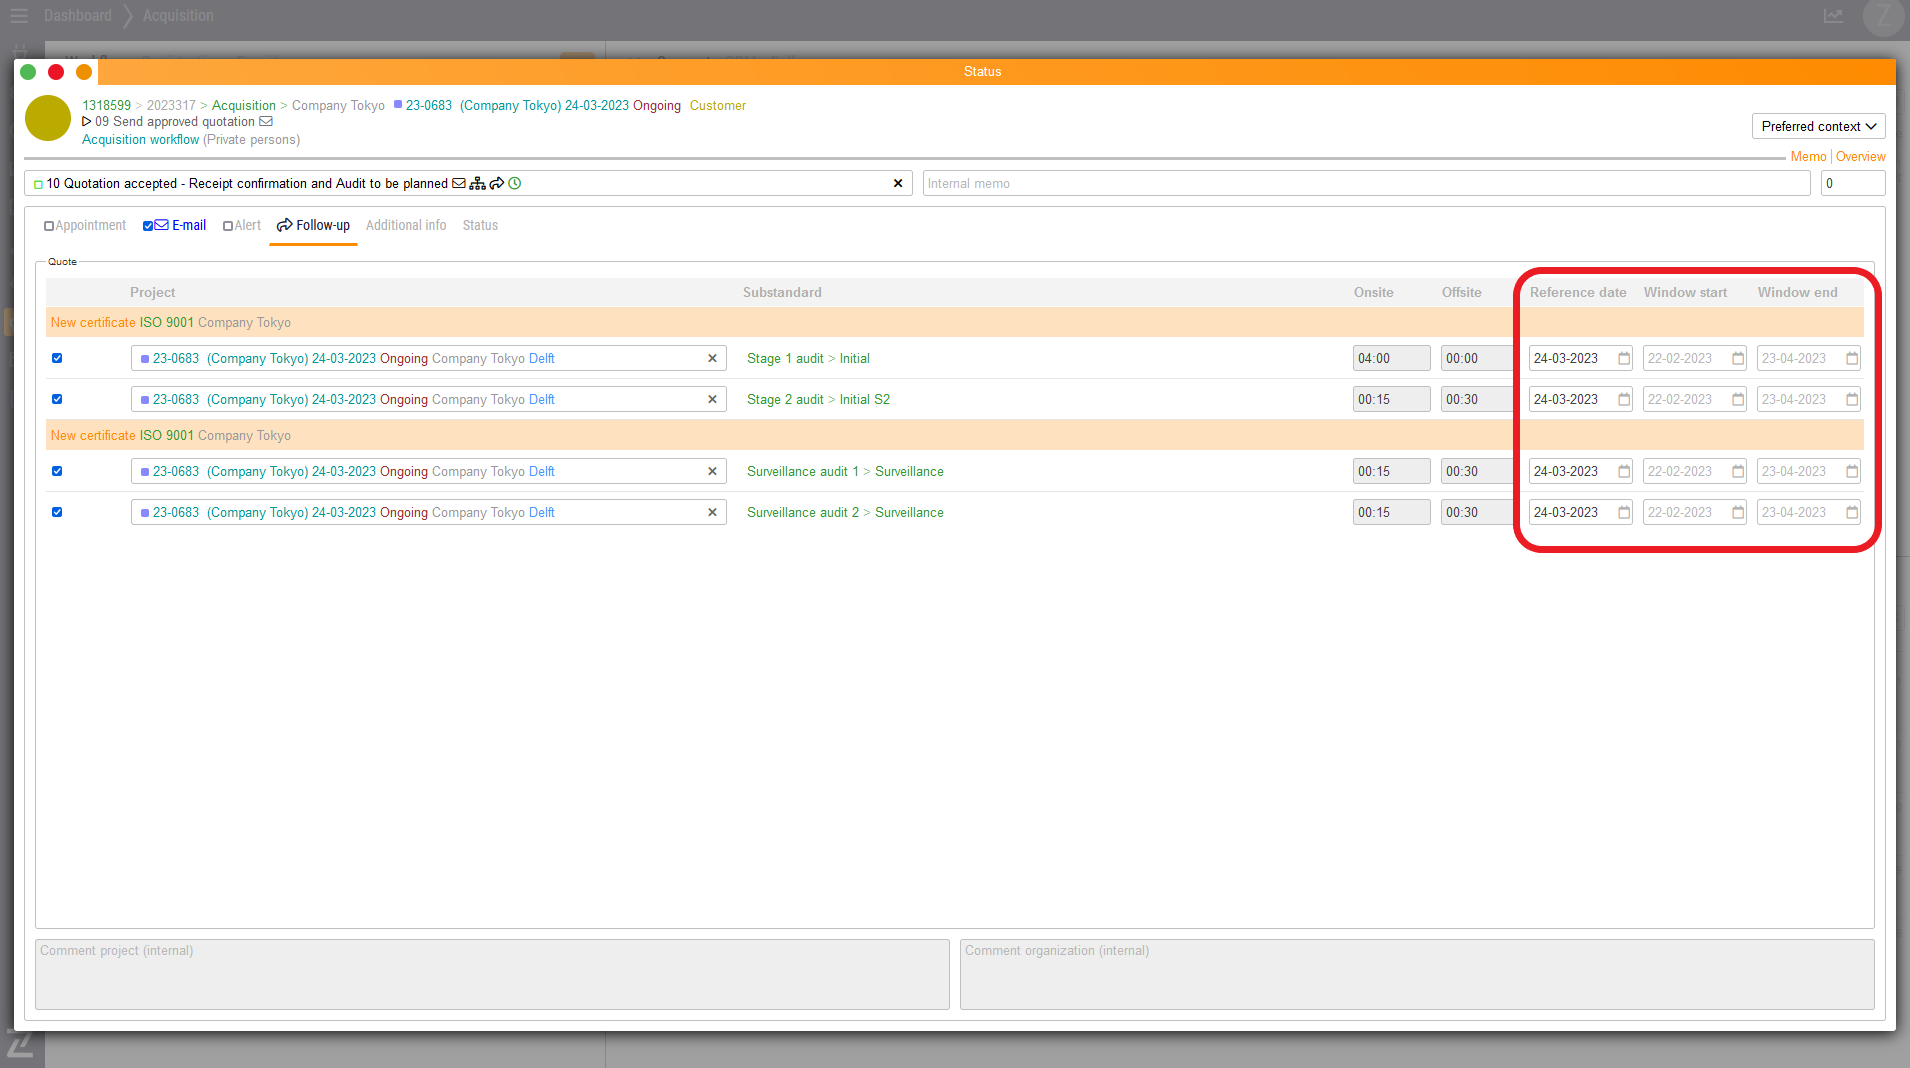
Task: Open the Preferred context dropdown
Action: pyautogui.click(x=1817, y=127)
